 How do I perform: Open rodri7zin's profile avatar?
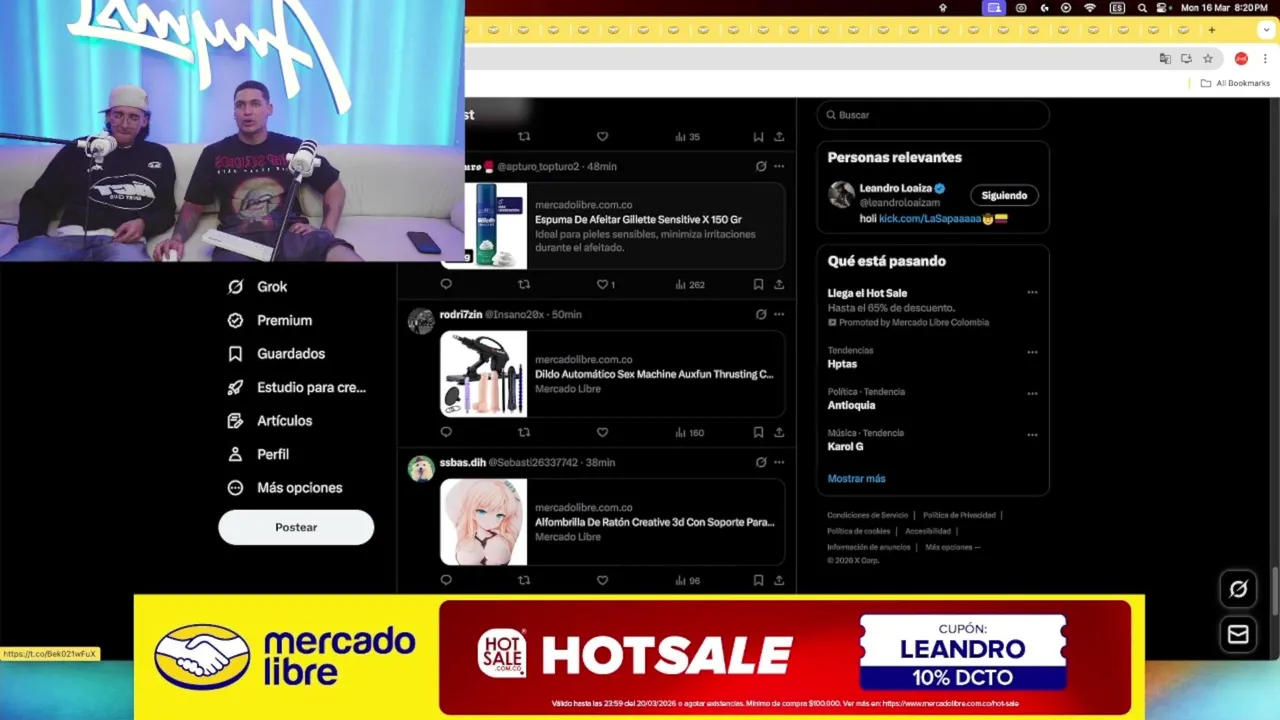pos(421,321)
